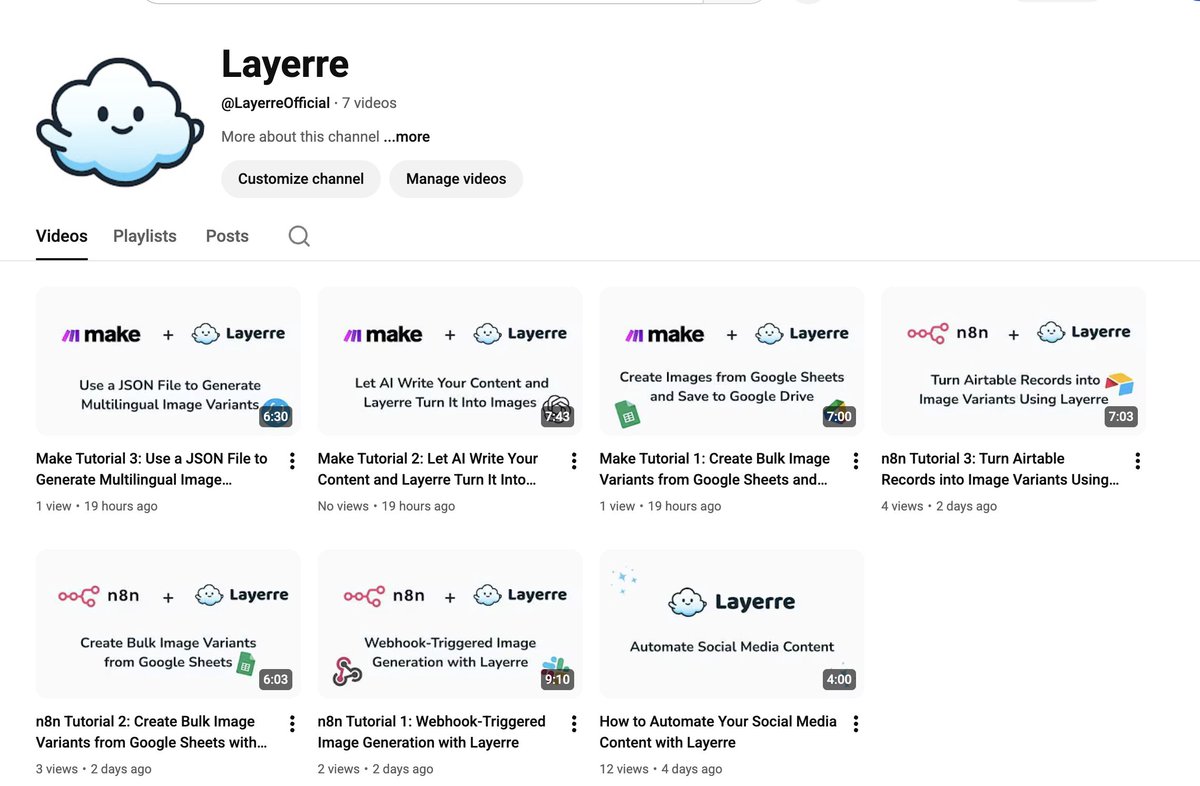Click title 'Make Tutorial 2: Let AI Write'
The width and height of the screenshot is (1200, 786).
pyautogui.click(x=428, y=469)
